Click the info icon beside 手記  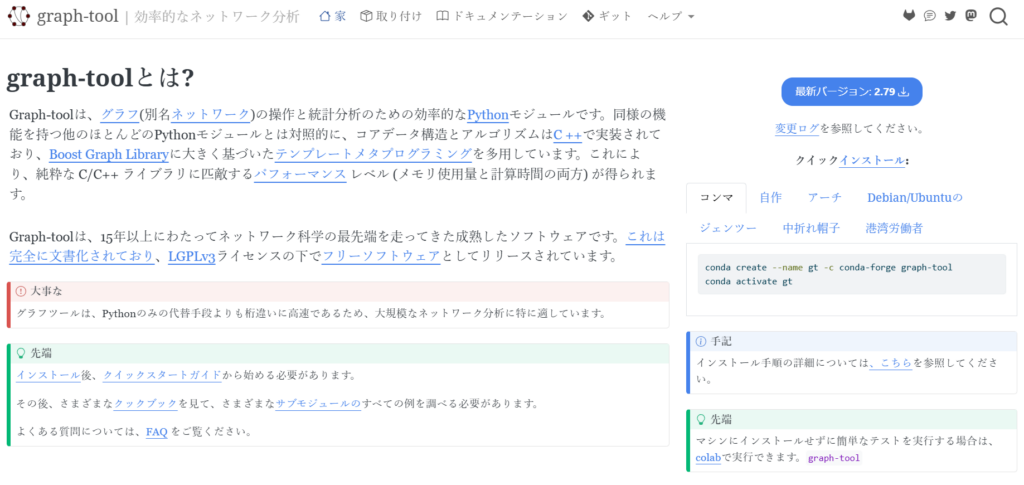pyautogui.click(x=701, y=341)
